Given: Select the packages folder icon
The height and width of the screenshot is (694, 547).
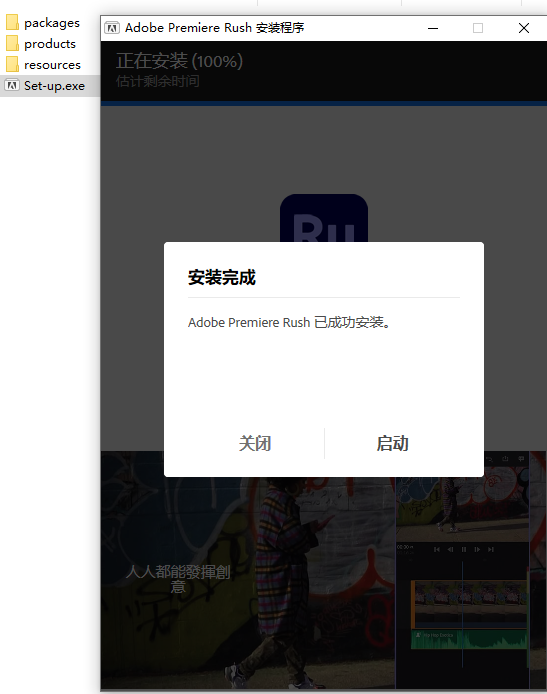Looking at the screenshot, I should coord(12,22).
